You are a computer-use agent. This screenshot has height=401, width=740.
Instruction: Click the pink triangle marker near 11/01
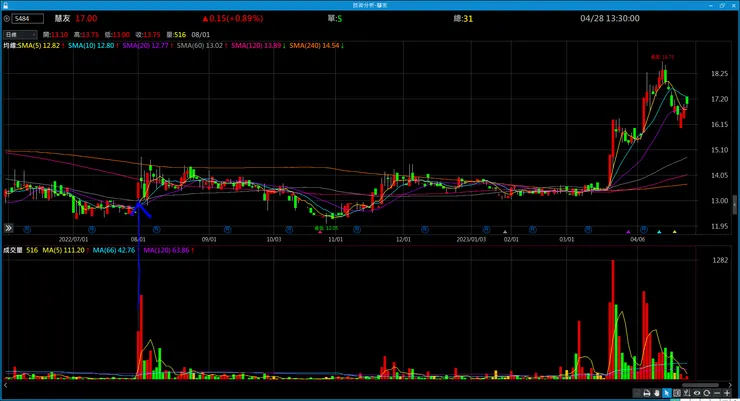coord(320,232)
